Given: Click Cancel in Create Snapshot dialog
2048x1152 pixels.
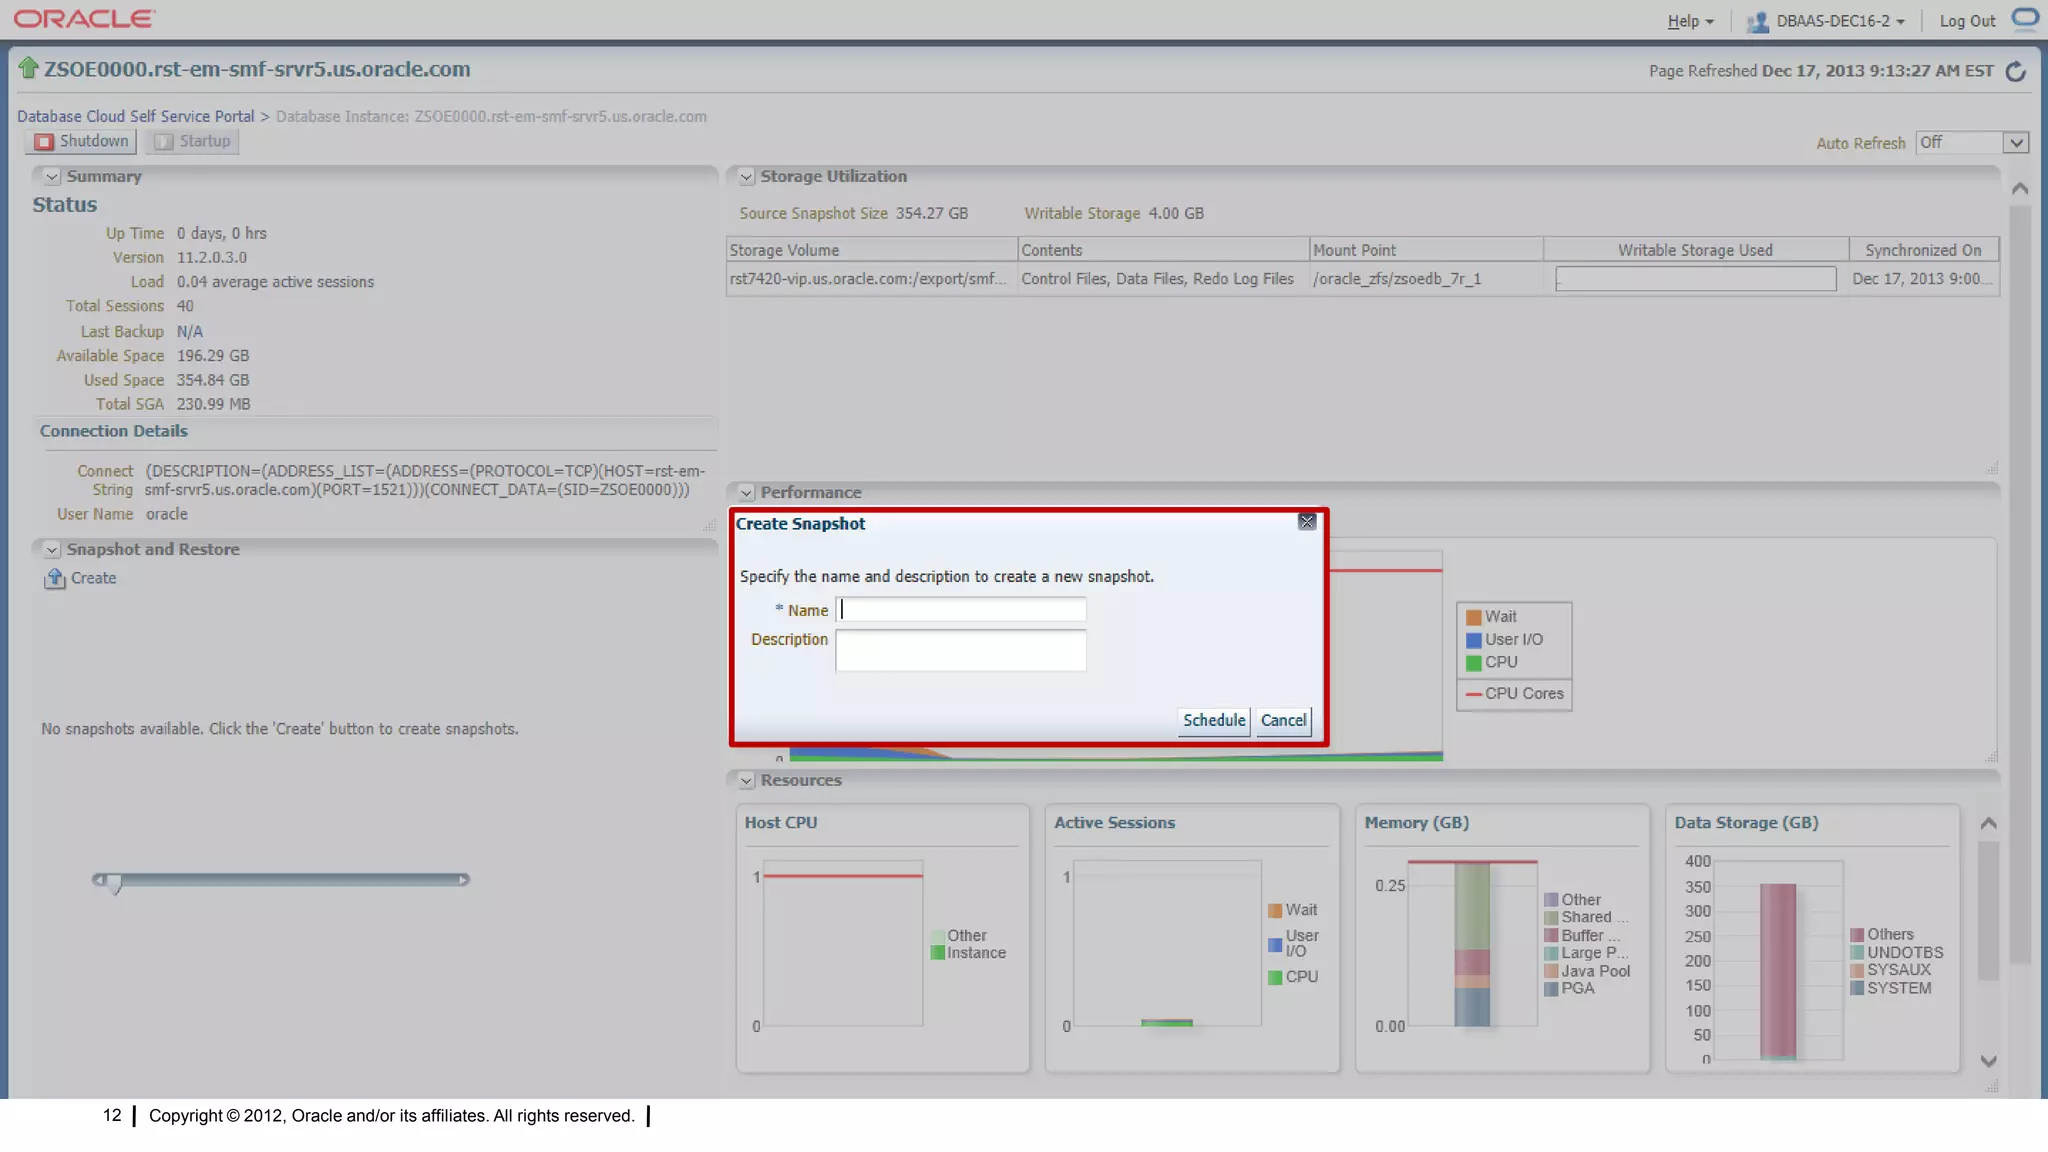Looking at the screenshot, I should point(1283,720).
